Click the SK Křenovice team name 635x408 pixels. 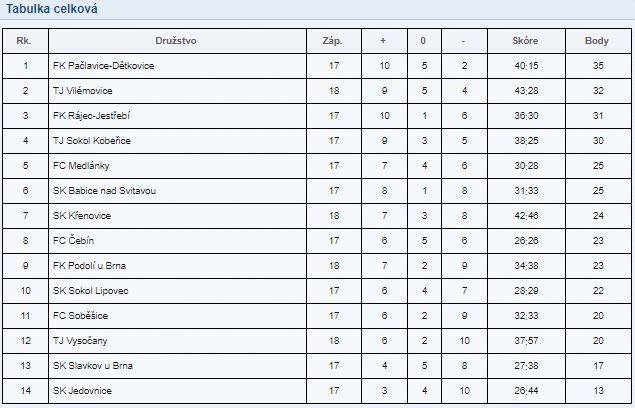coord(82,216)
